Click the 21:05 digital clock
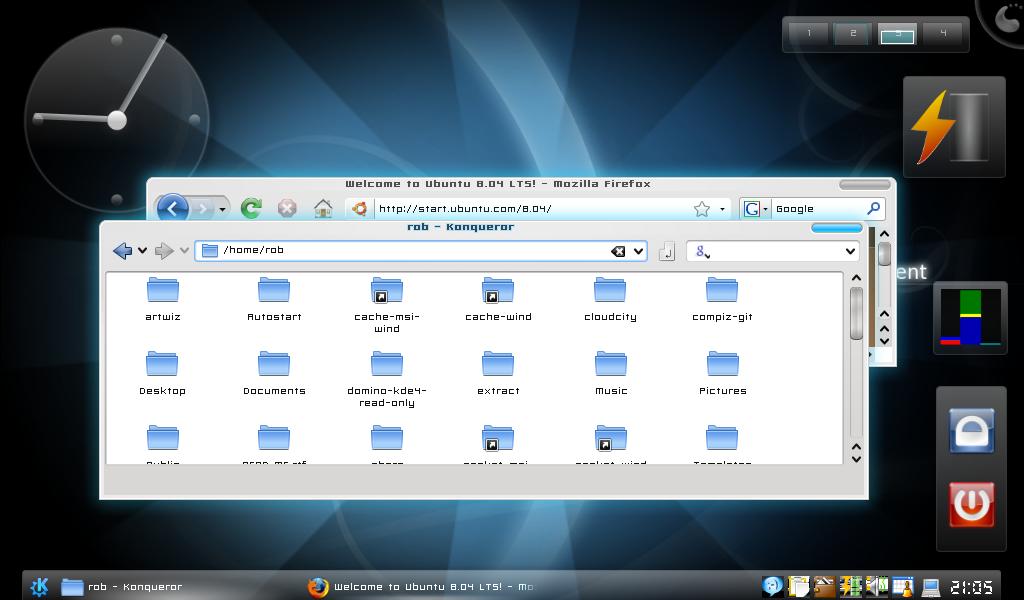Screen dimensions: 1024x600 [970, 587]
